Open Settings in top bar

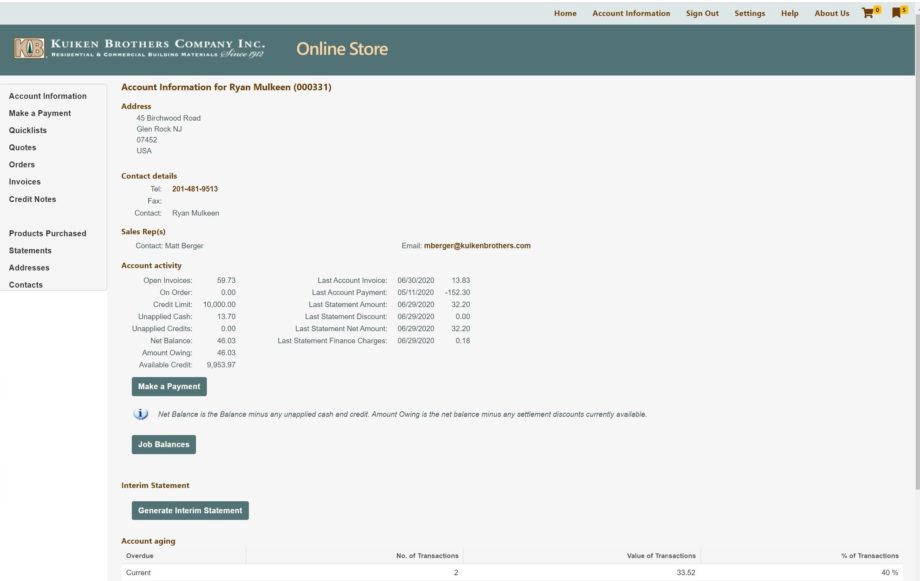(750, 13)
